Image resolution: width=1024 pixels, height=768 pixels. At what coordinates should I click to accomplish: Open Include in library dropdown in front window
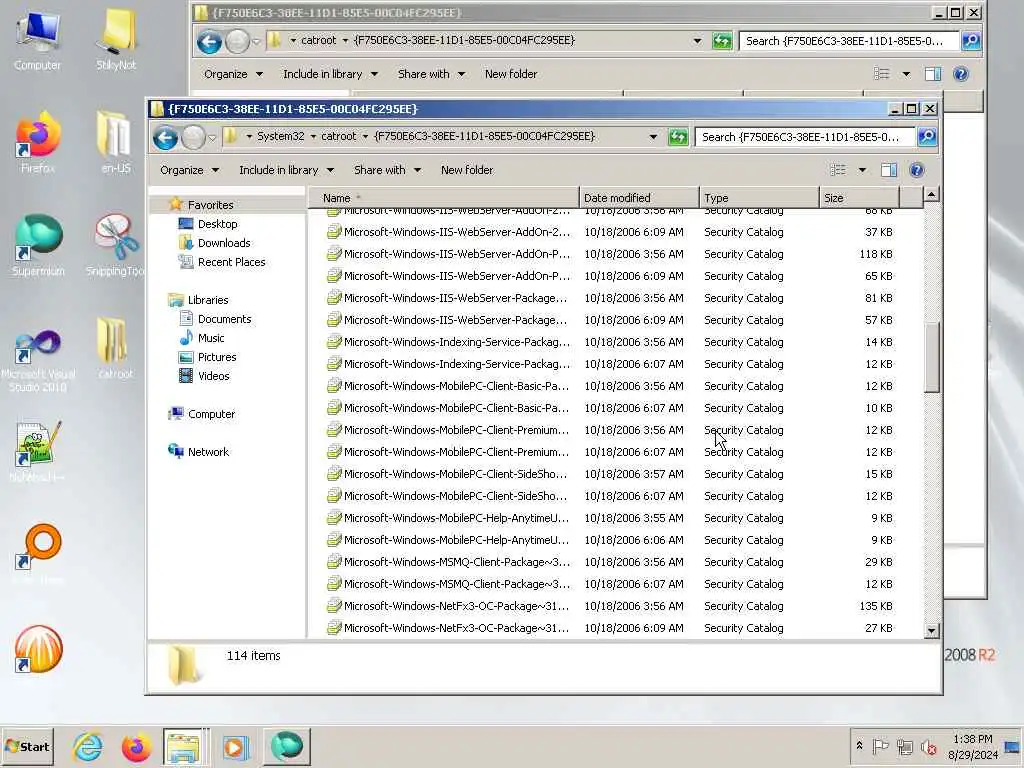(286, 170)
